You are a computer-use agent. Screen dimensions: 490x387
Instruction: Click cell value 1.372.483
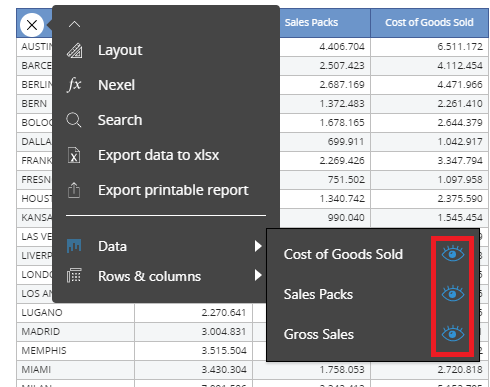point(342,104)
